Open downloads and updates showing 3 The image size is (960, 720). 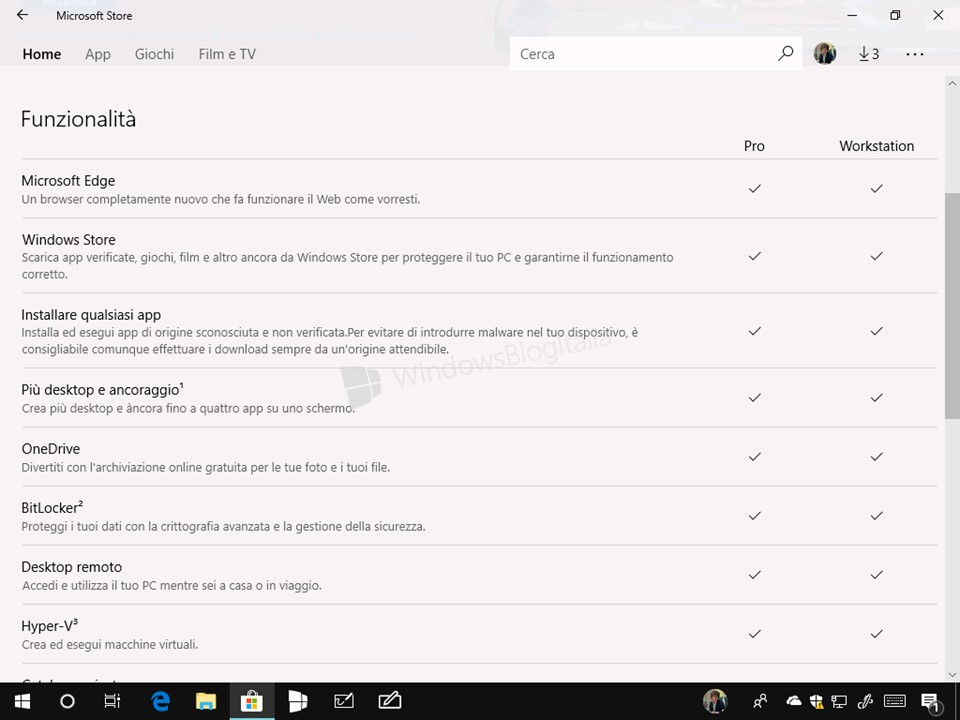click(868, 54)
